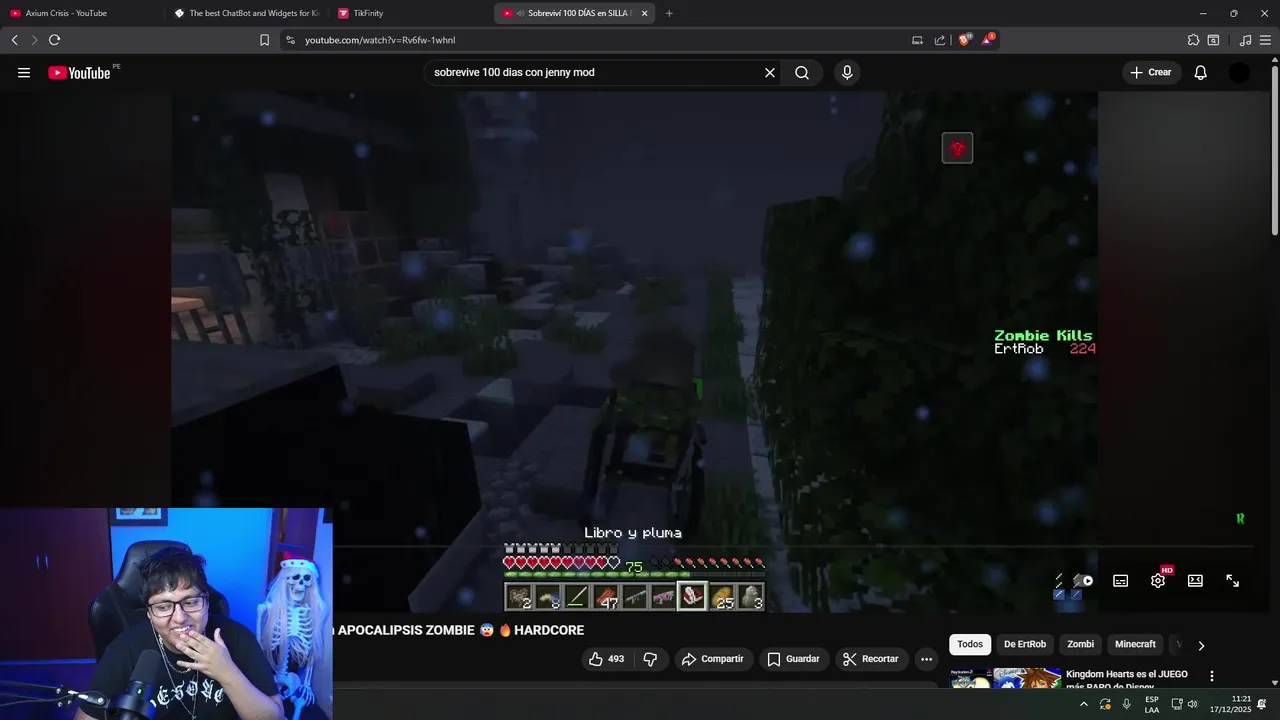
Task: Open Windows notification center bell
Action: point(1262,704)
